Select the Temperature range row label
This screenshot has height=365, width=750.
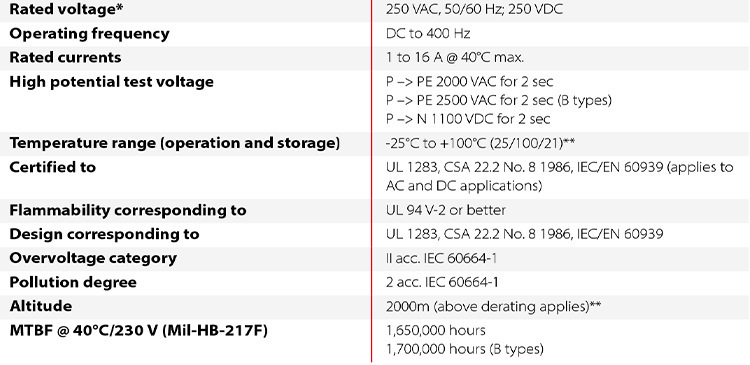pyautogui.click(x=175, y=143)
